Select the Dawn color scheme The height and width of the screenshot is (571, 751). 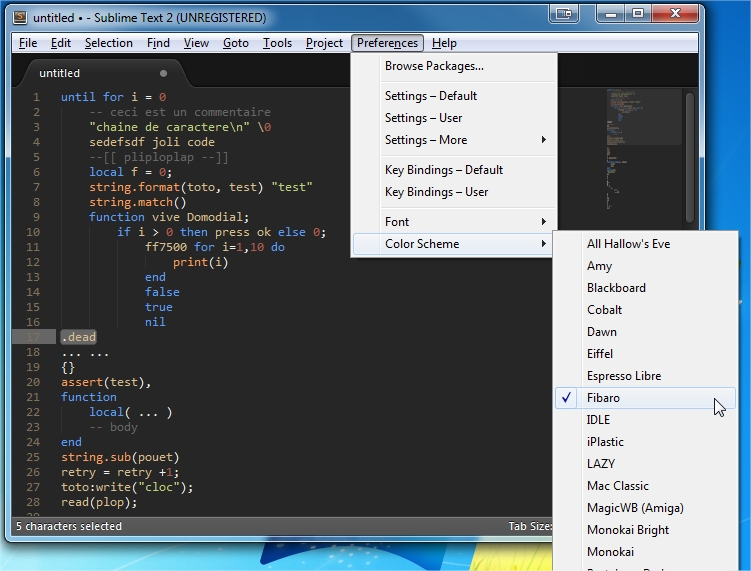[645, 332]
